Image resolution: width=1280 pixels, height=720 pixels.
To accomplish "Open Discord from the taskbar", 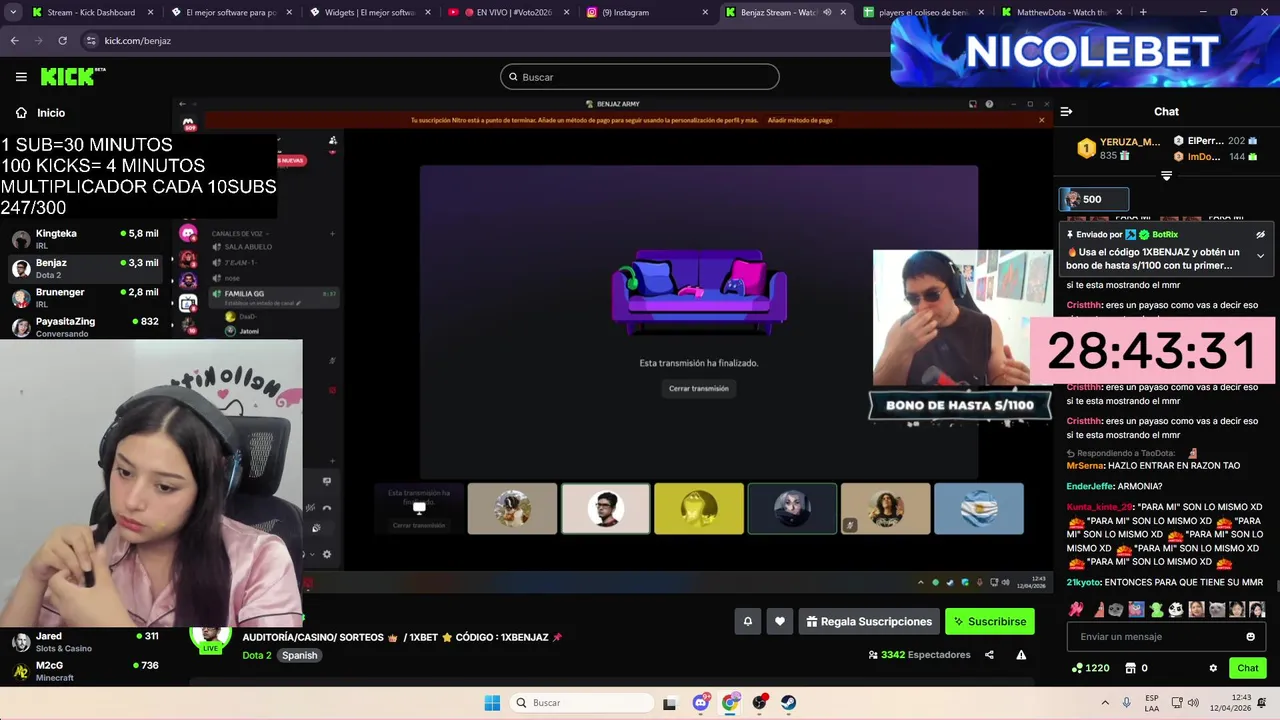I will tap(701, 703).
